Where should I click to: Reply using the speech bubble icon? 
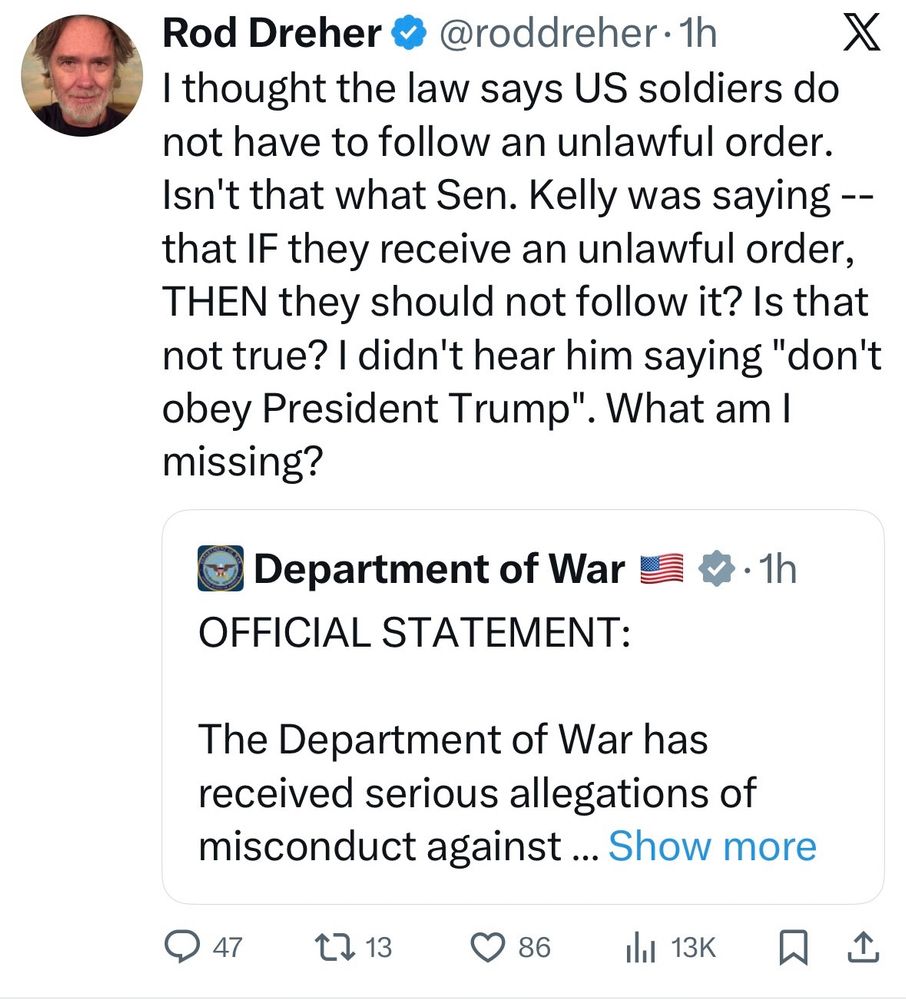point(180,946)
